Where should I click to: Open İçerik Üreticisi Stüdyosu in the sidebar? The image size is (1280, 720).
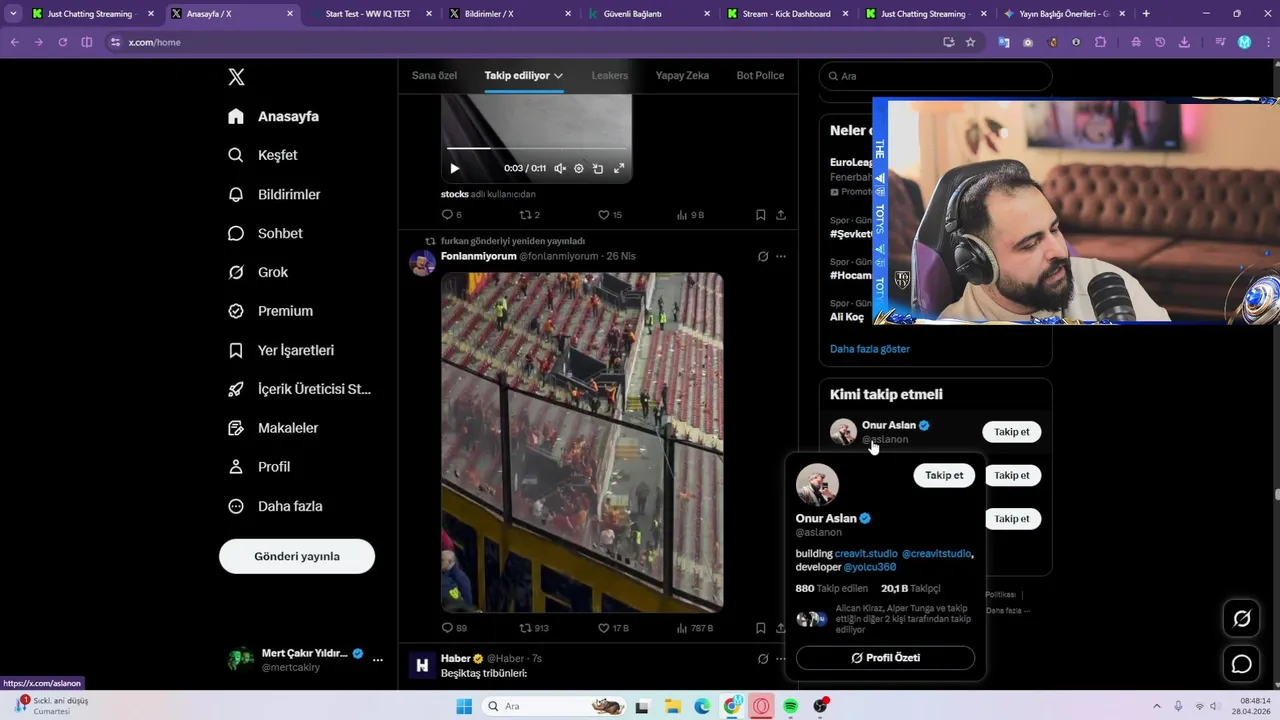coord(299,389)
